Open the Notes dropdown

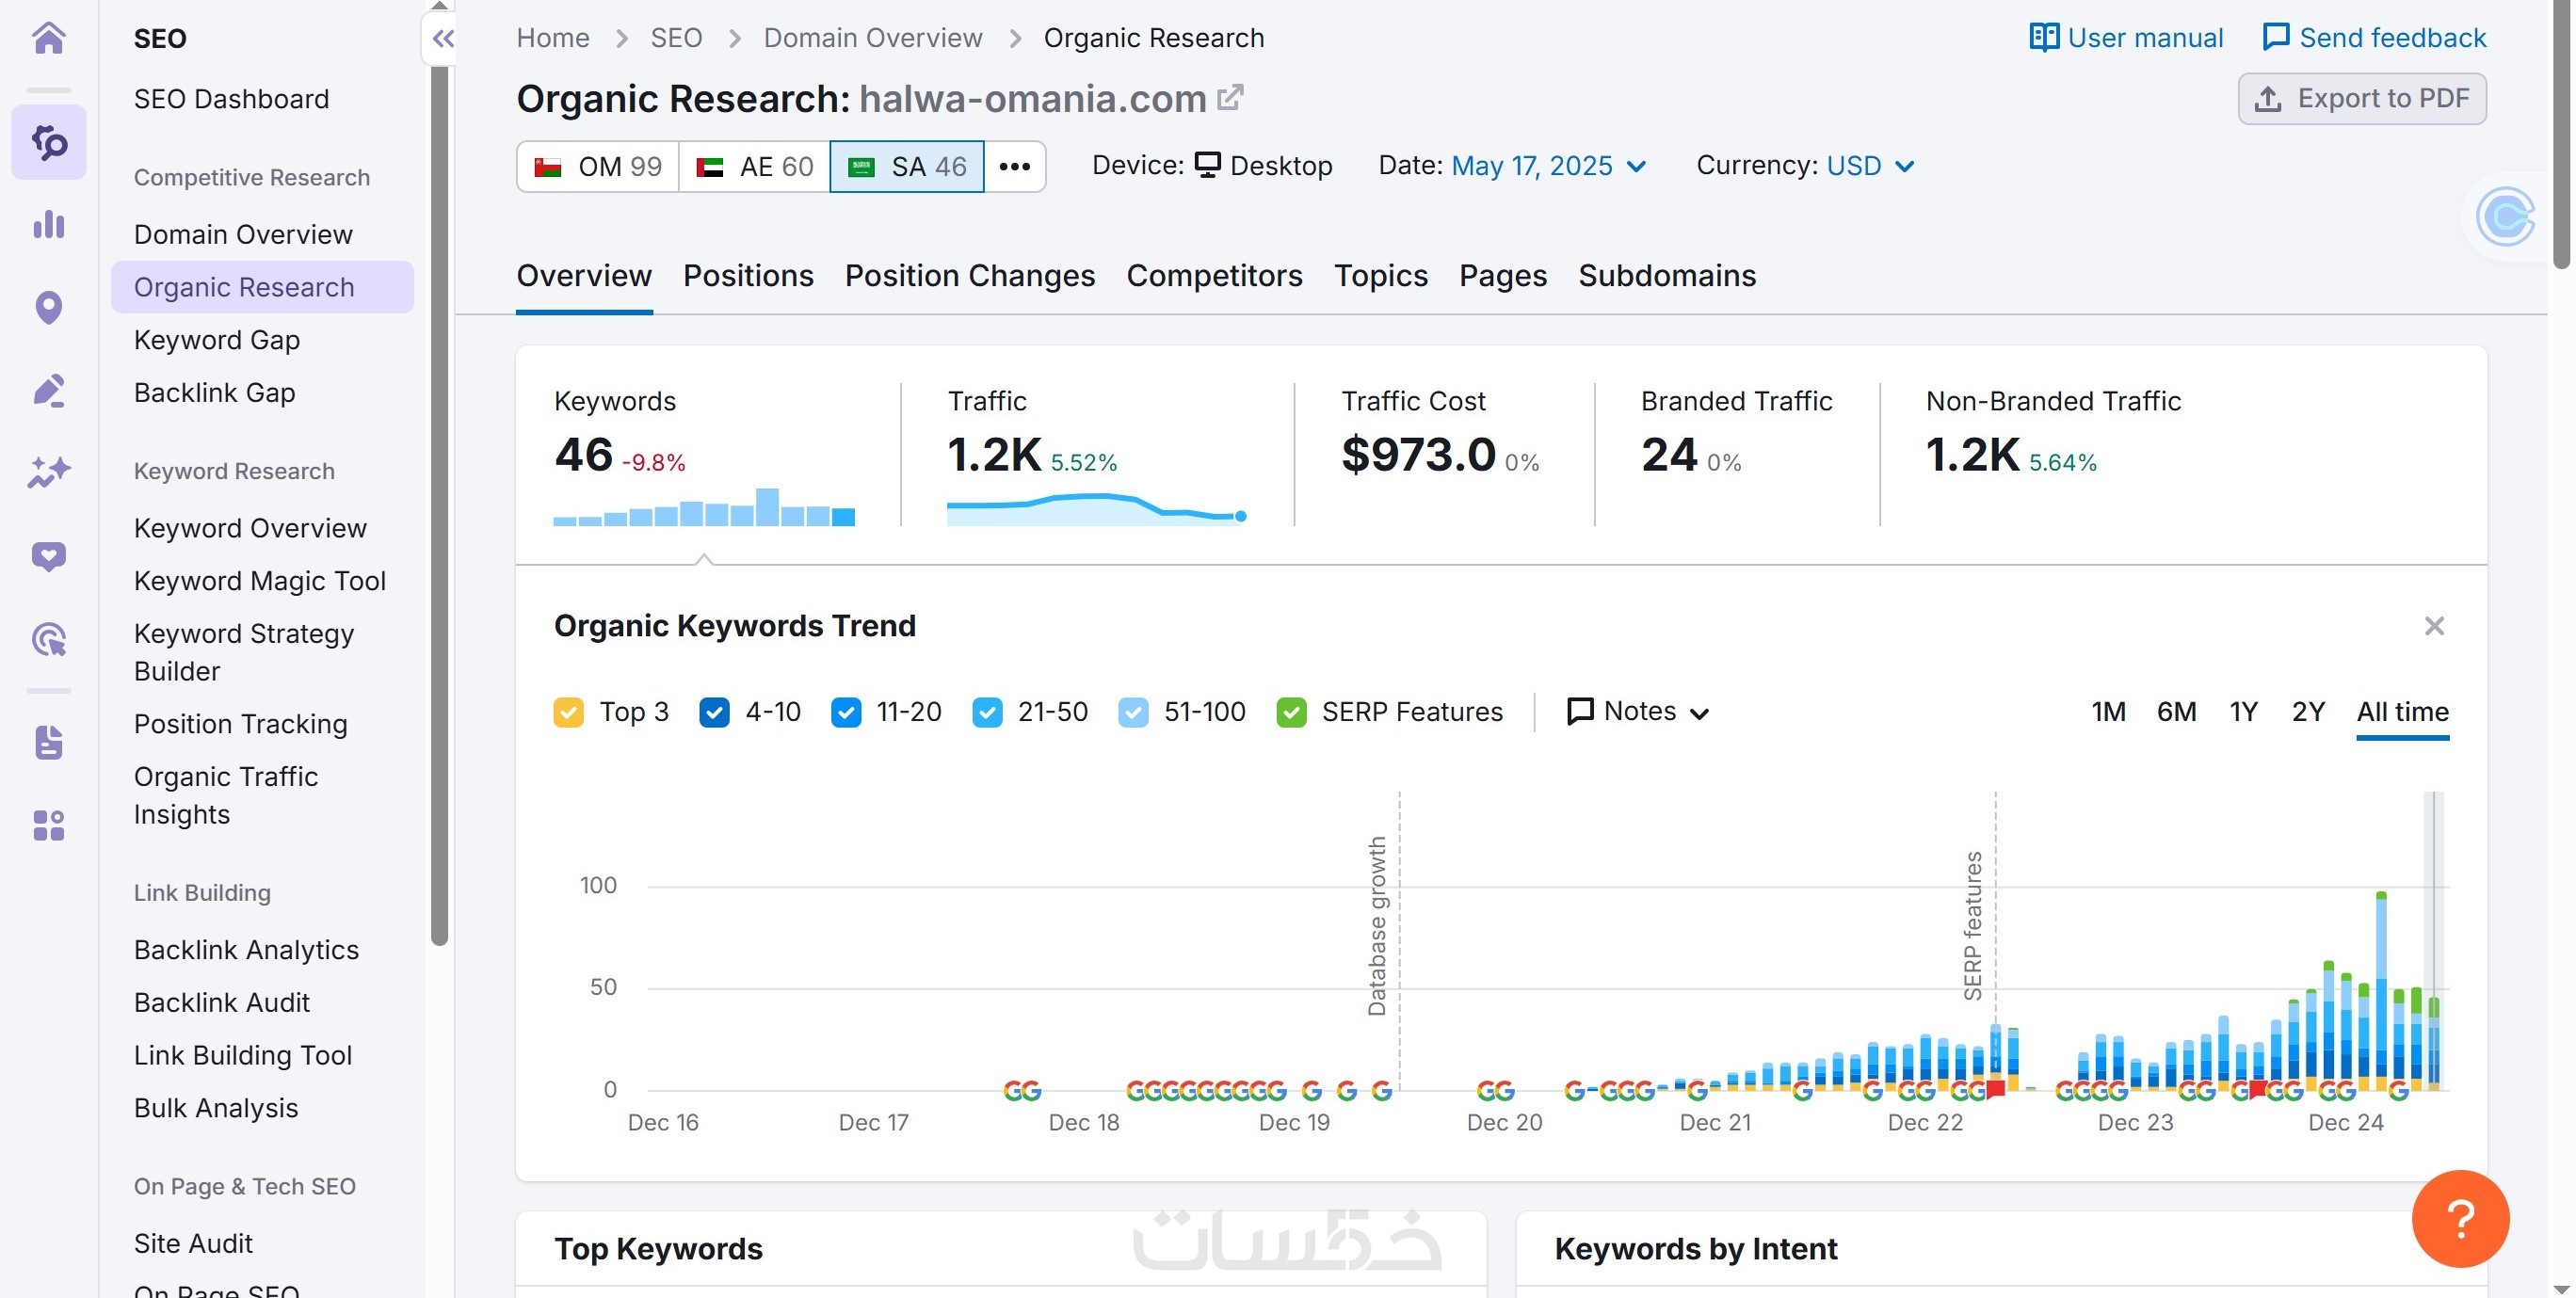pyautogui.click(x=1637, y=711)
